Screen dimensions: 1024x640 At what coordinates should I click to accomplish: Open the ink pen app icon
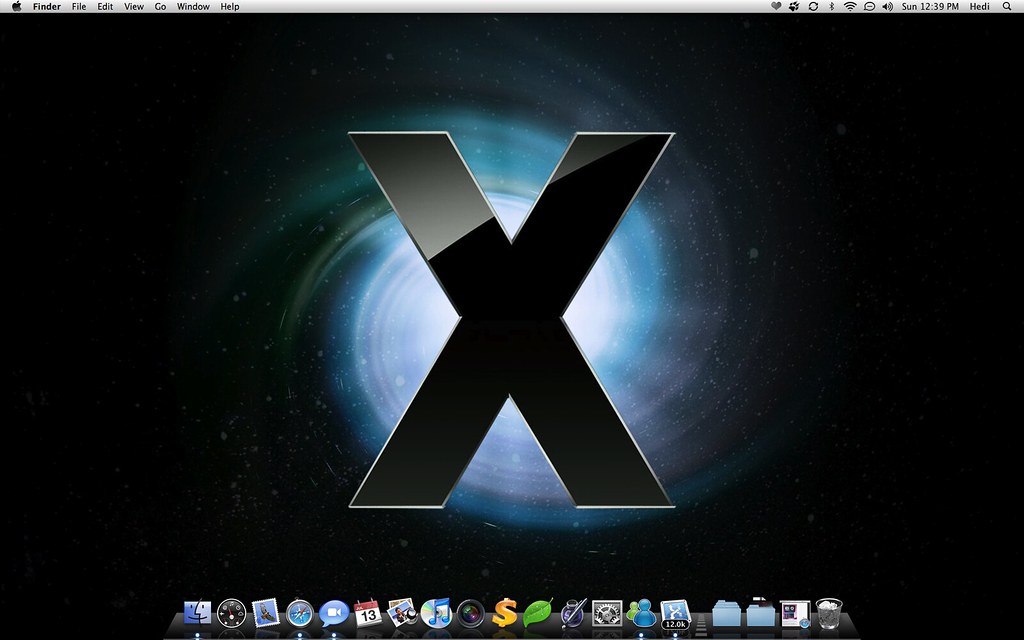(x=573, y=614)
